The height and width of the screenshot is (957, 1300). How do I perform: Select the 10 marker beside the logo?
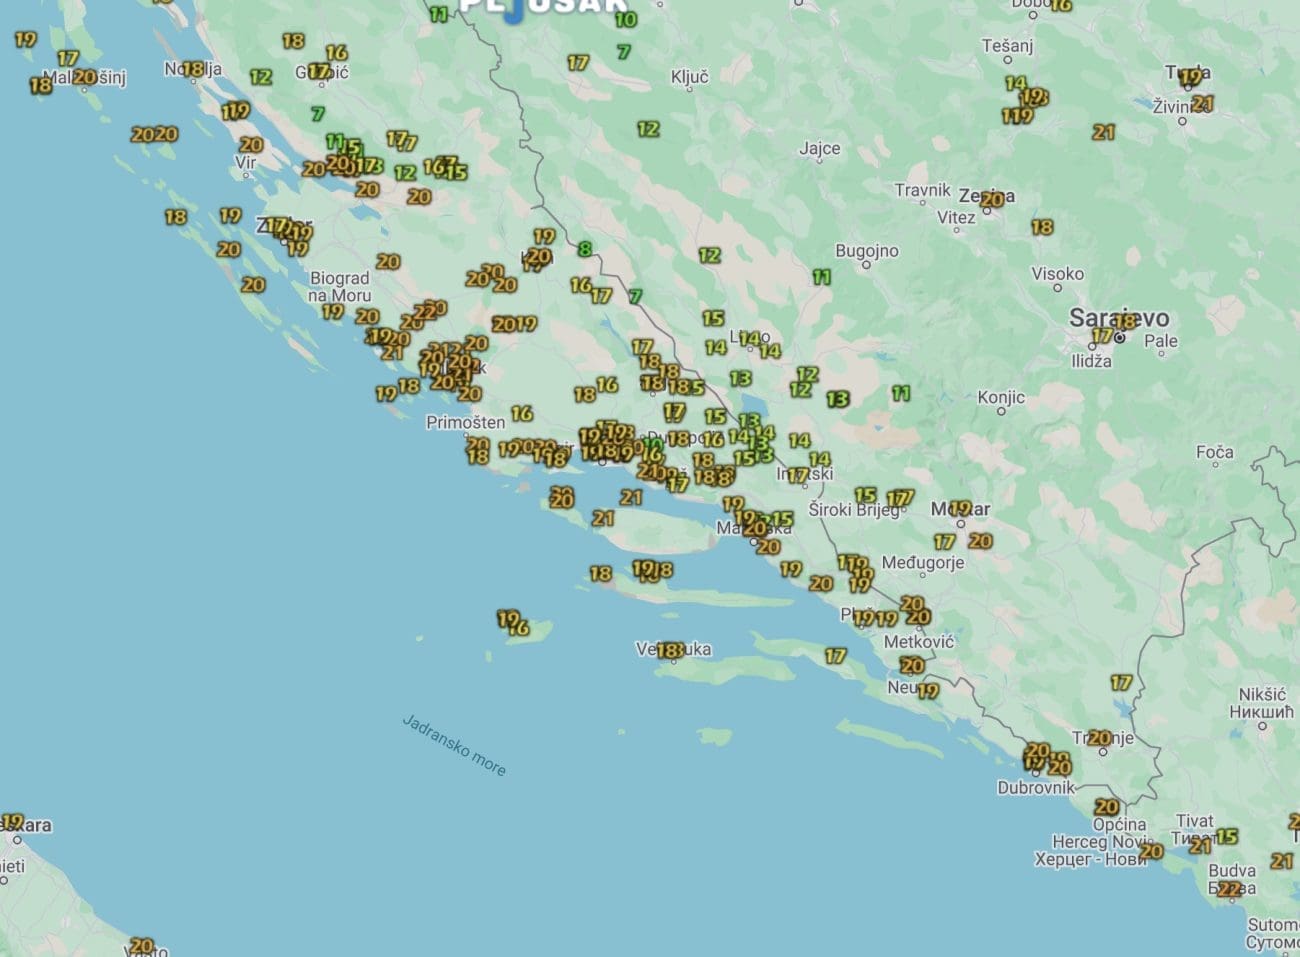[x=626, y=19]
